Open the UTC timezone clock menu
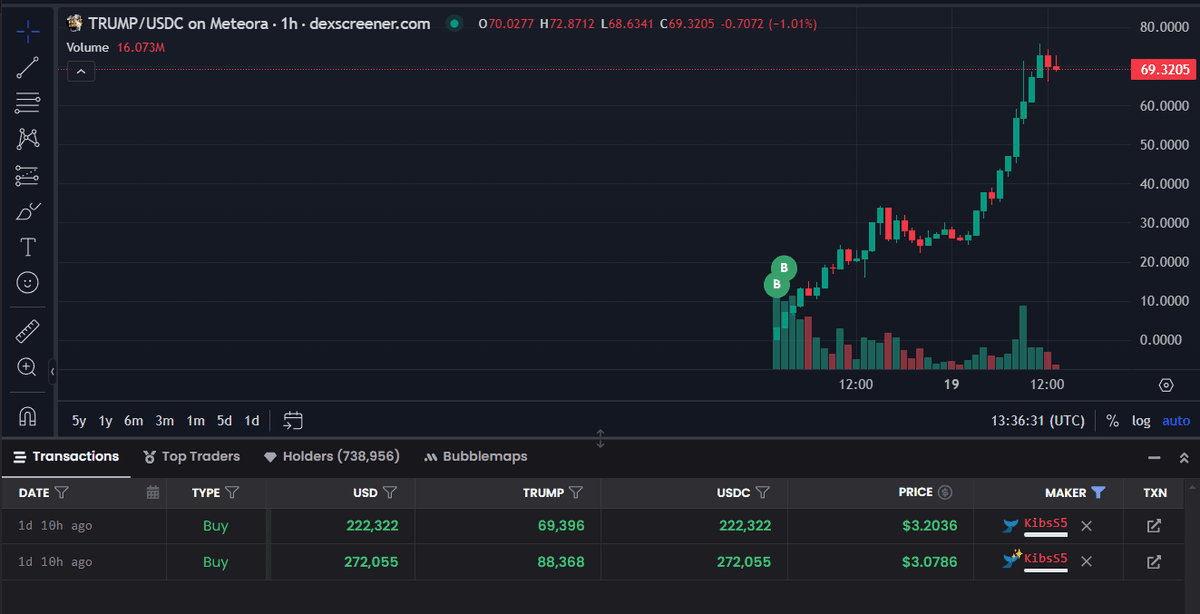Image resolution: width=1200 pixels, height=614 pixels. pyautogui.click(x=1038, y=421)
